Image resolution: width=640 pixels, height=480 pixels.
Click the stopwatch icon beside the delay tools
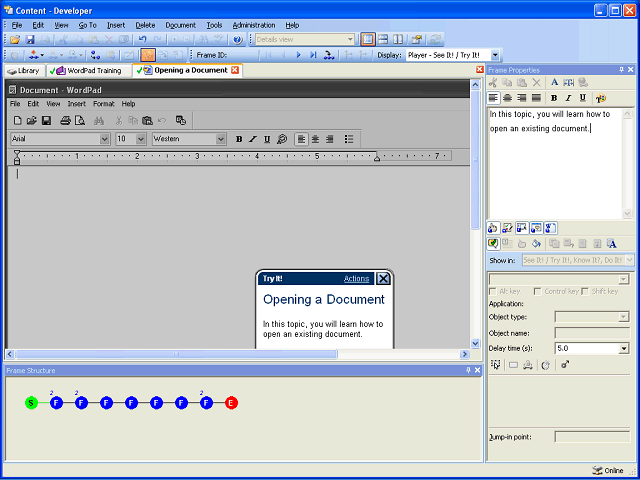coord(545,365)
